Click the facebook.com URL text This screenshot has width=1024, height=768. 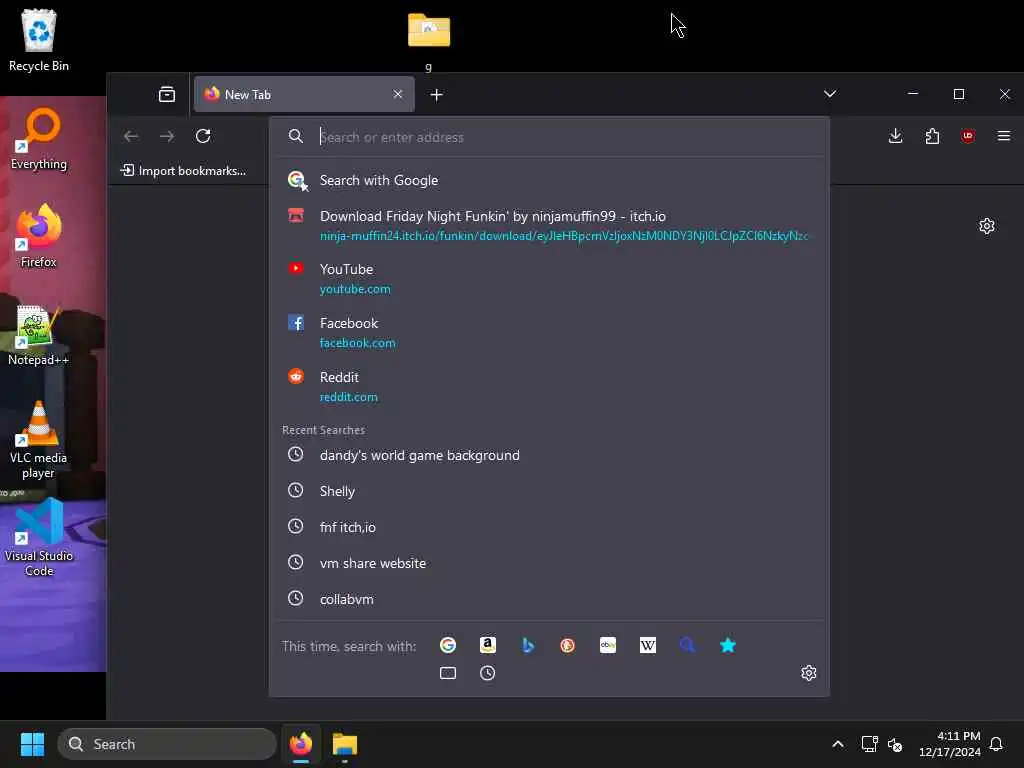pyautogui.click(x=357, y=343)
